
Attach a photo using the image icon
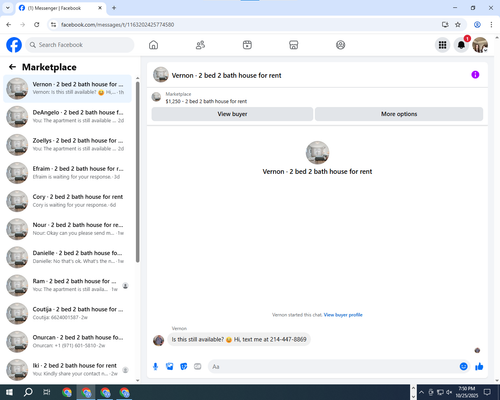[170, 367]
